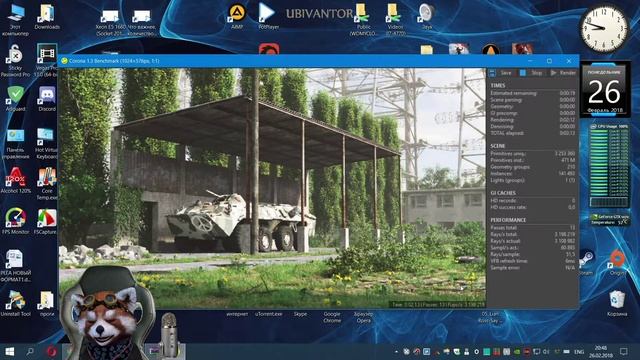
Task: Select the Sticky Password Pro icon
Action: 16,61
